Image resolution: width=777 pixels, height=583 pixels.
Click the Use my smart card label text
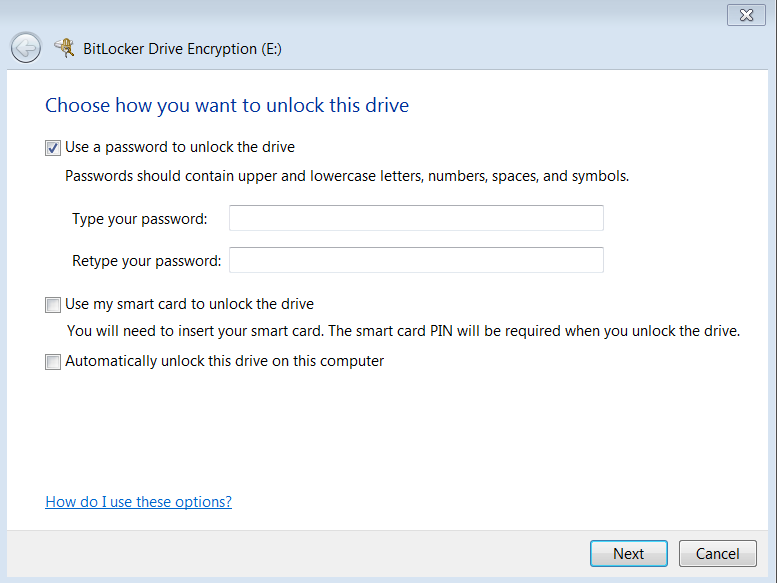[190, 304]
